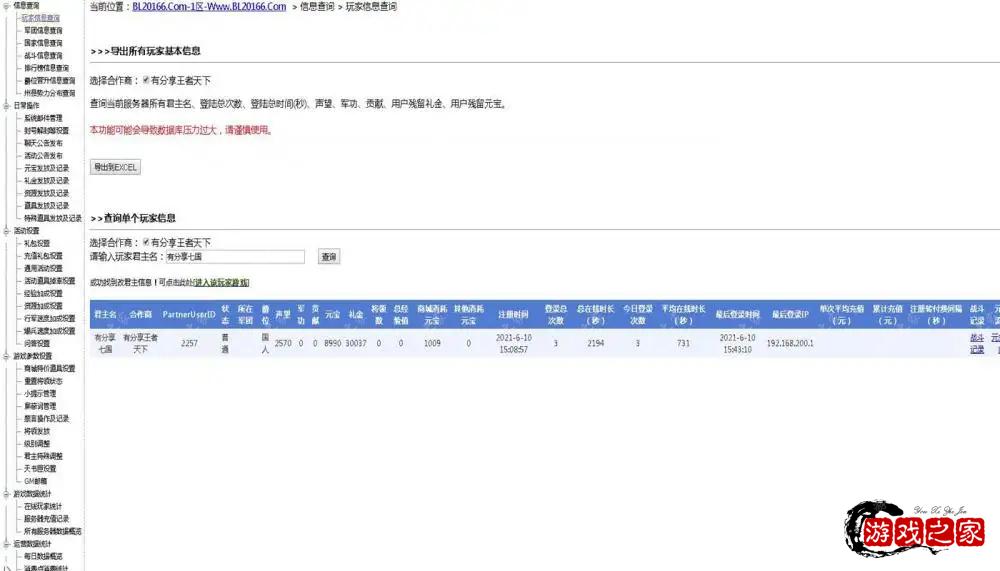Focus the 玩家君主名 input field
This screenshot has height=571, width=1000.
(235, 256)
